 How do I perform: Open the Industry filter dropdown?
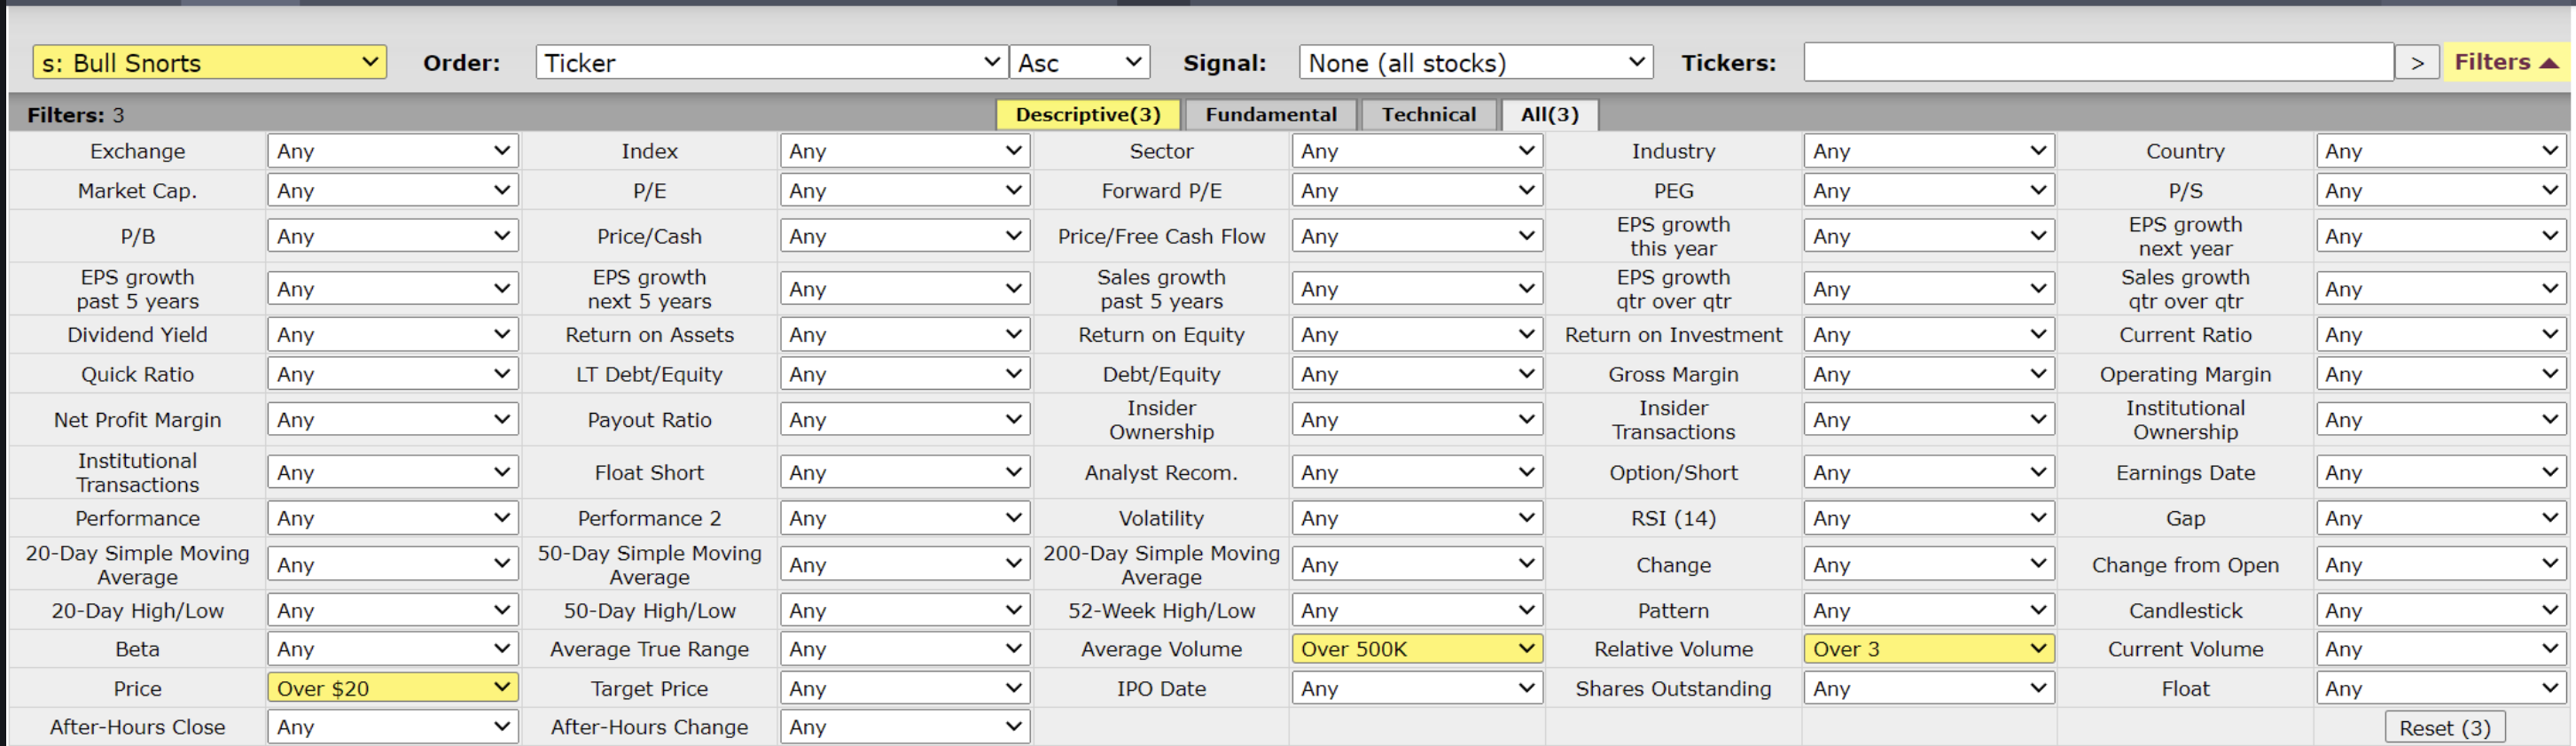coord(1929,151)
